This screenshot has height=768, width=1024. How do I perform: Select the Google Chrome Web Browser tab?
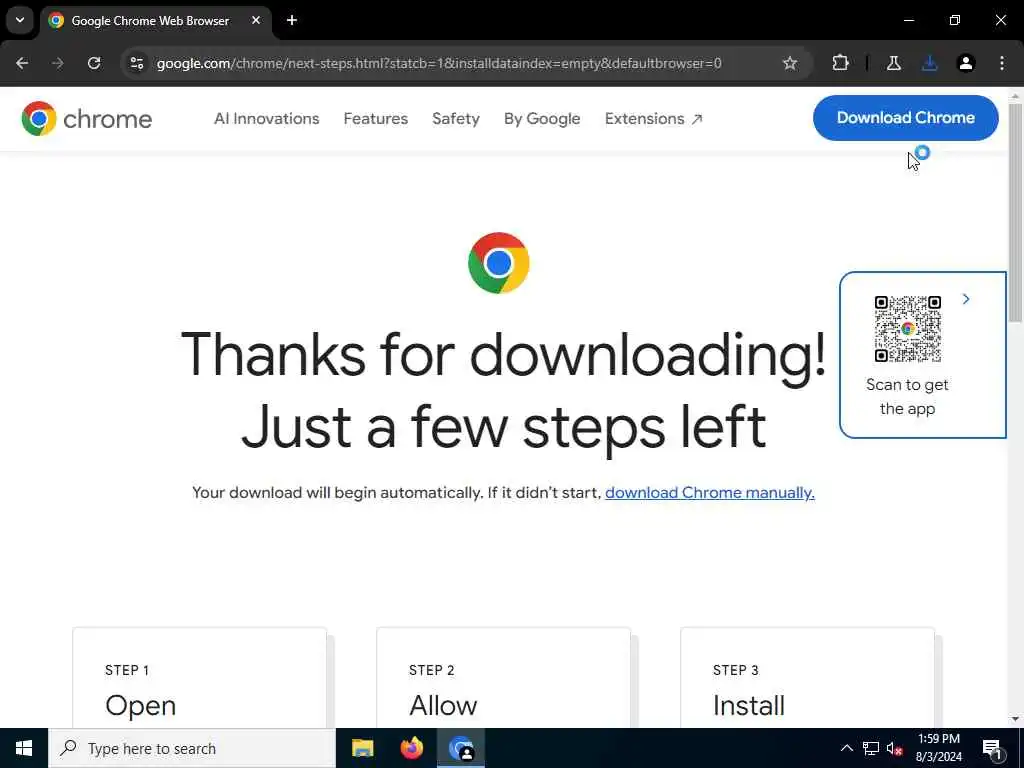[x=155, y=21]
